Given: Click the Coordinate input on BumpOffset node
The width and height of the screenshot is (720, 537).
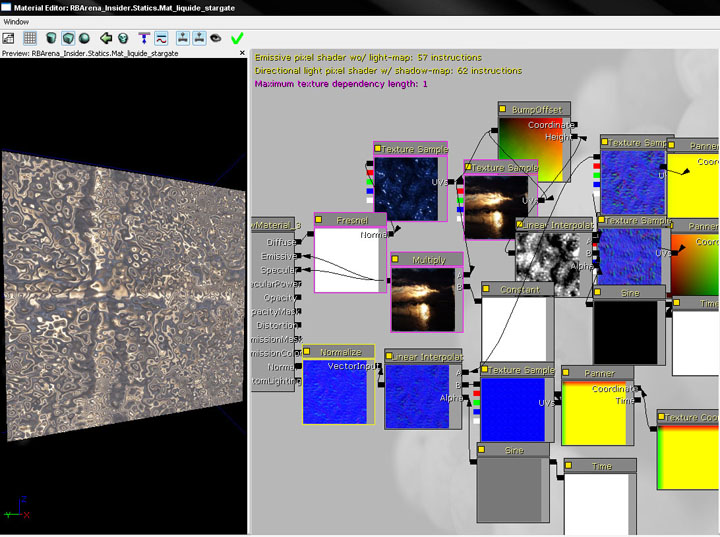Looking at the screenshot, I should point(574,124).
